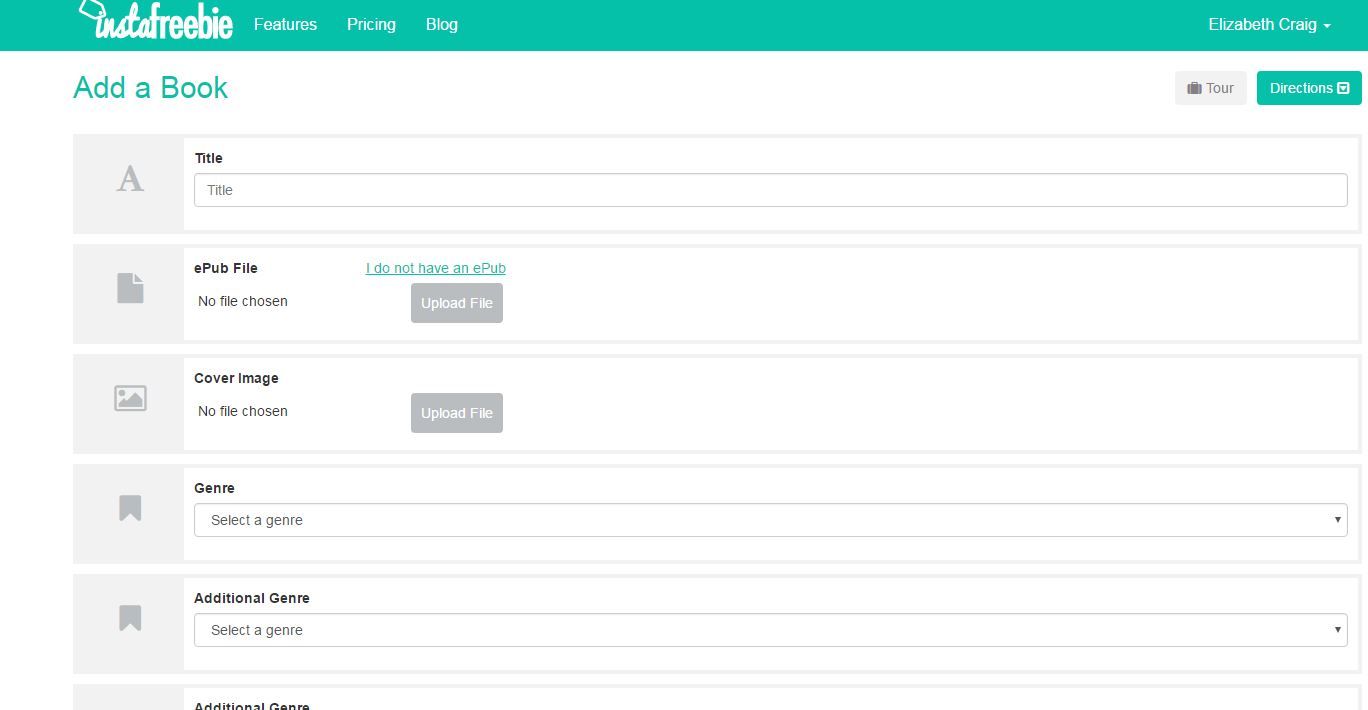Click Upload File for the Cover Image
This screenshot has height=710, width=1368.
(x=457, y=413)
